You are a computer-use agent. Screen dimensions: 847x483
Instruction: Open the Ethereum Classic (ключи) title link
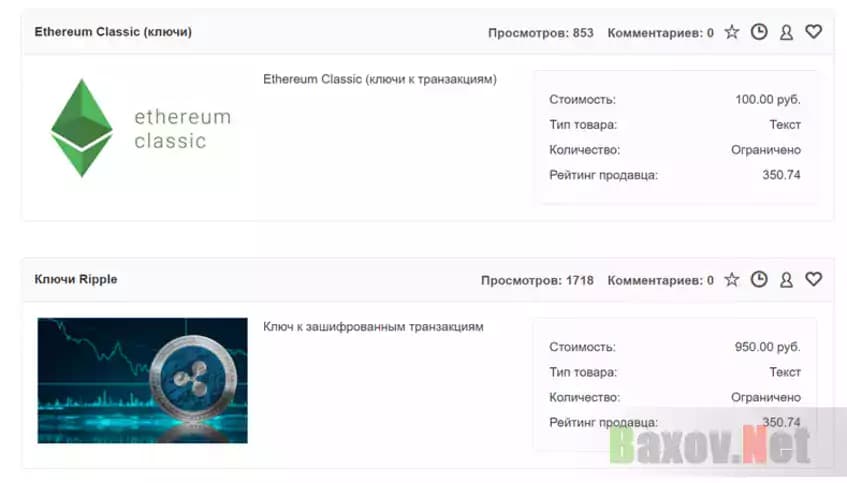pyautogui.click(x=113, y=32)
